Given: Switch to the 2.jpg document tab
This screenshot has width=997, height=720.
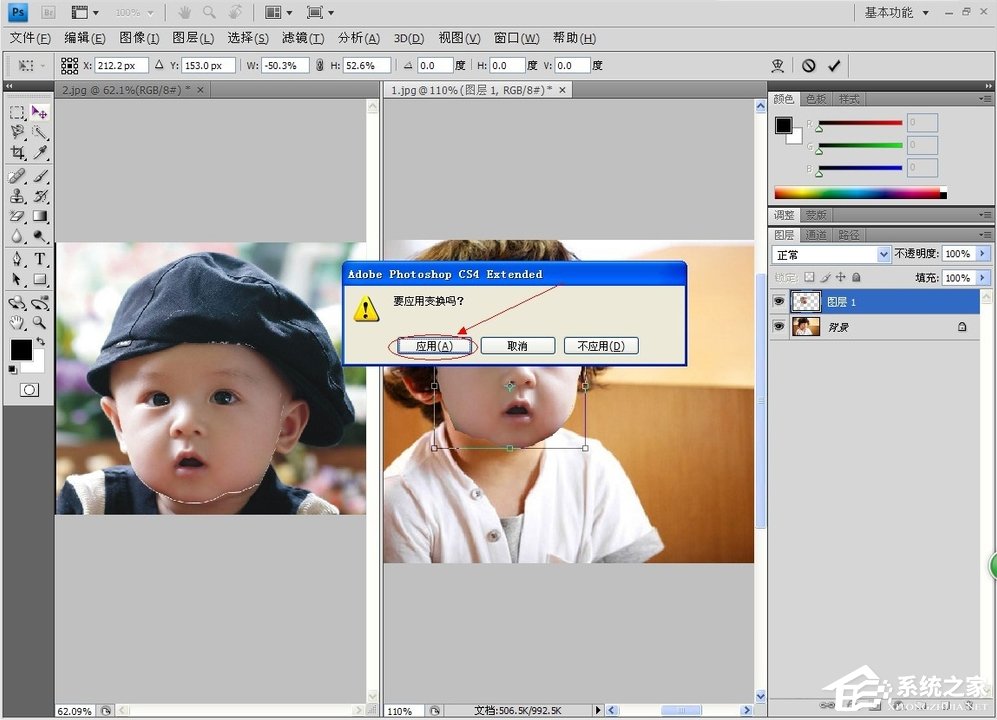Looking at the screenshot, I should coord(127,90).
